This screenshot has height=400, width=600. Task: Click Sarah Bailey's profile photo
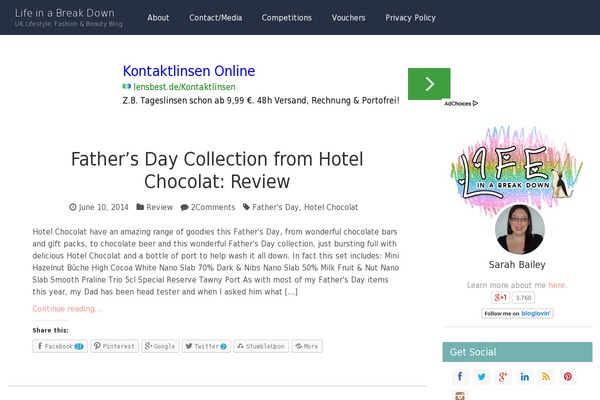click(x=519, y=229)
